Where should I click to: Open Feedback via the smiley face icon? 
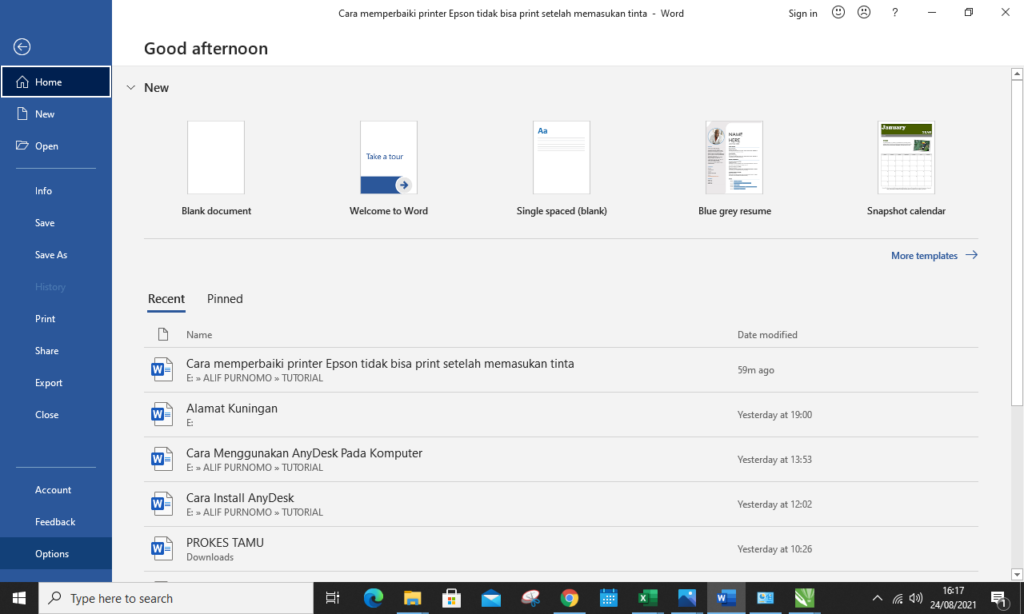tap(837, 13)
